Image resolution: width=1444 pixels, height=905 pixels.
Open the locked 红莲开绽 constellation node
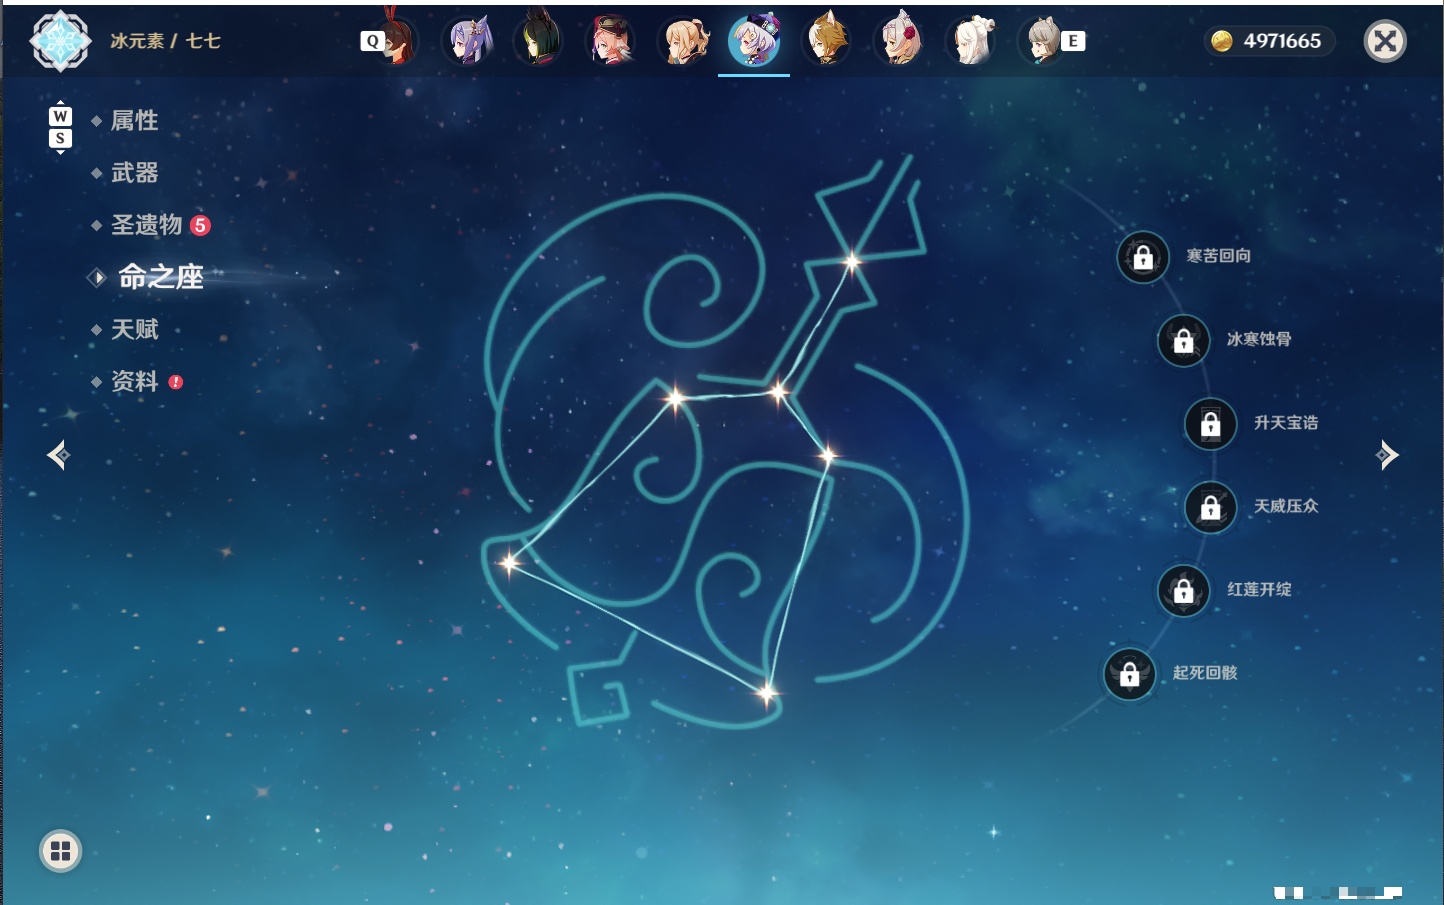pos(1184,591)
